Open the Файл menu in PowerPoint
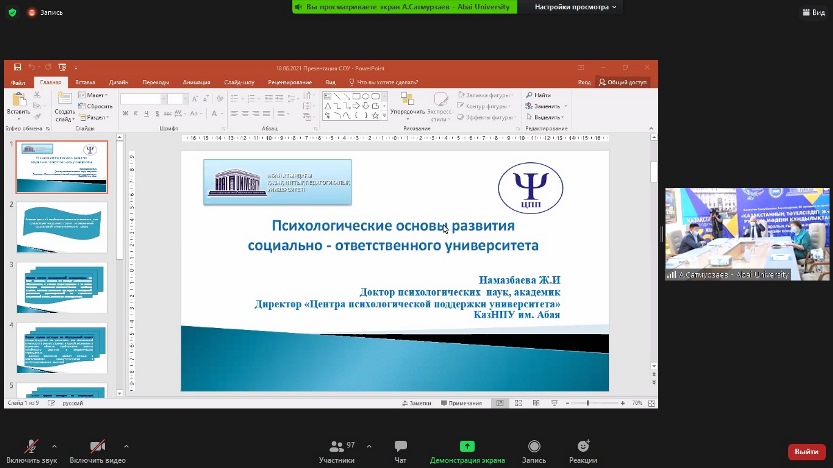This screenshot has height=468, width=833. click(18, 82)
